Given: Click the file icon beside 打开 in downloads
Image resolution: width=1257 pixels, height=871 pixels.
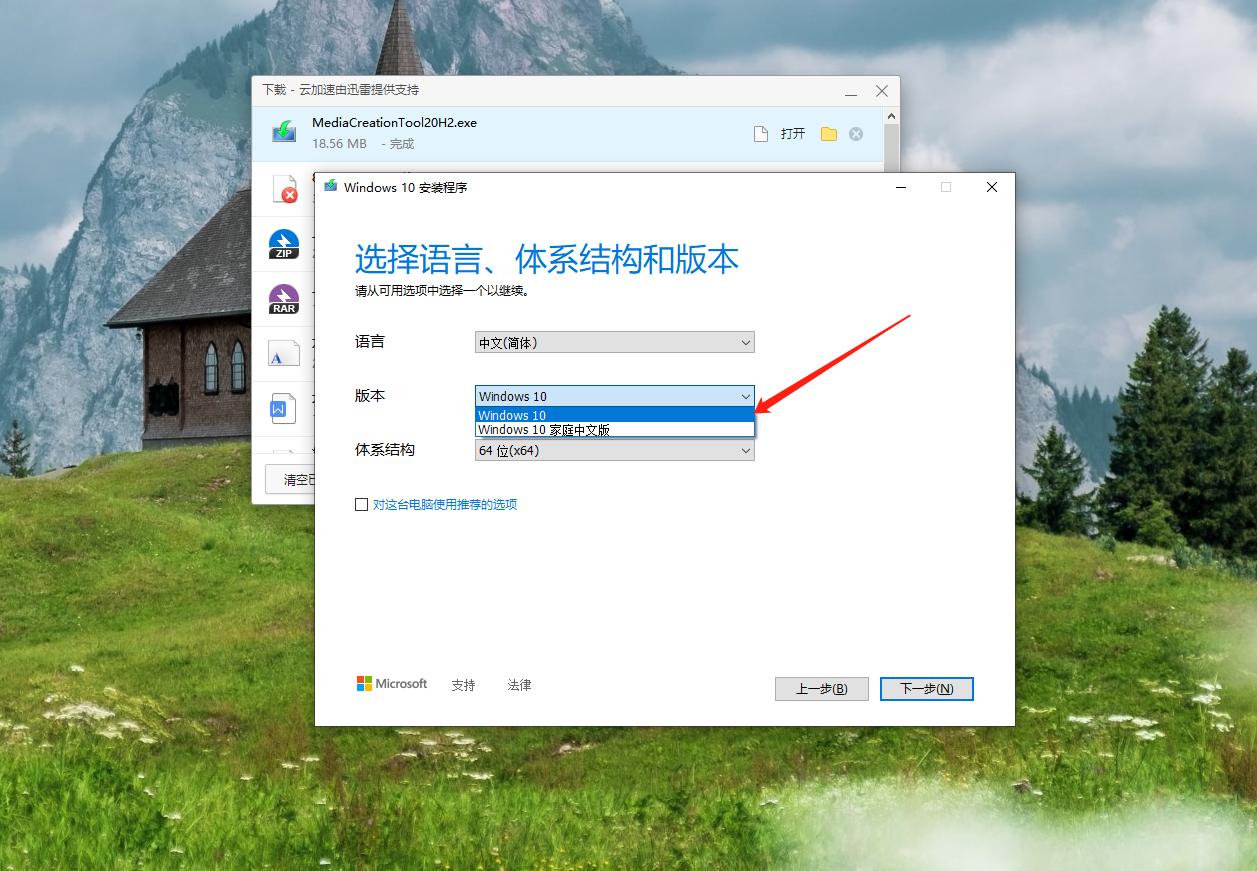Looking at the screenshot, I should tap(761, 134).
